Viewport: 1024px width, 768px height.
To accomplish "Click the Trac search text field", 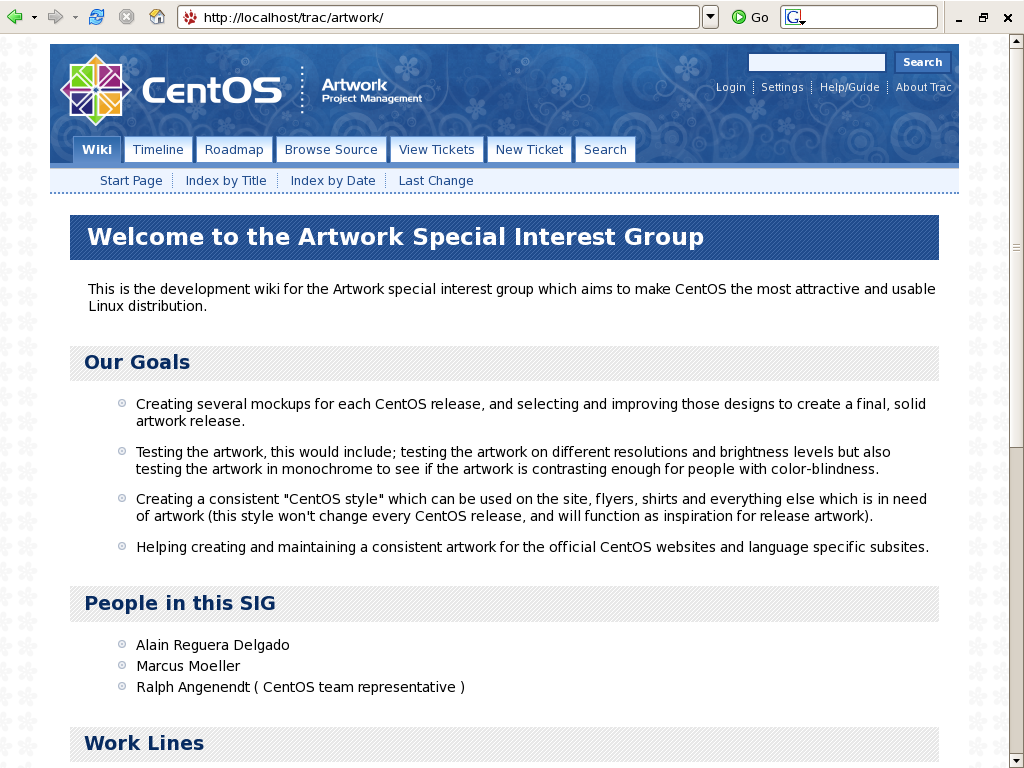I will click(x=816, y=62).
